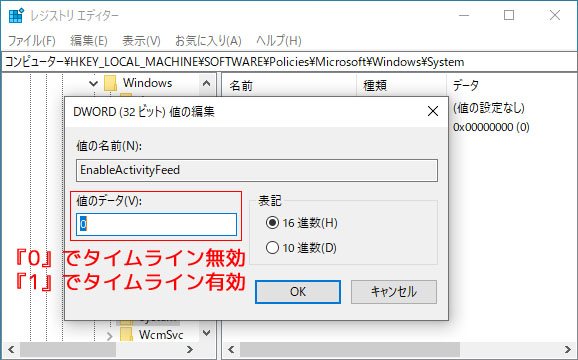Image resolution: width=578 pixels, height=360 pixels.
Task: Open the お気に入り(A) menu
Action: pos(208,41)
